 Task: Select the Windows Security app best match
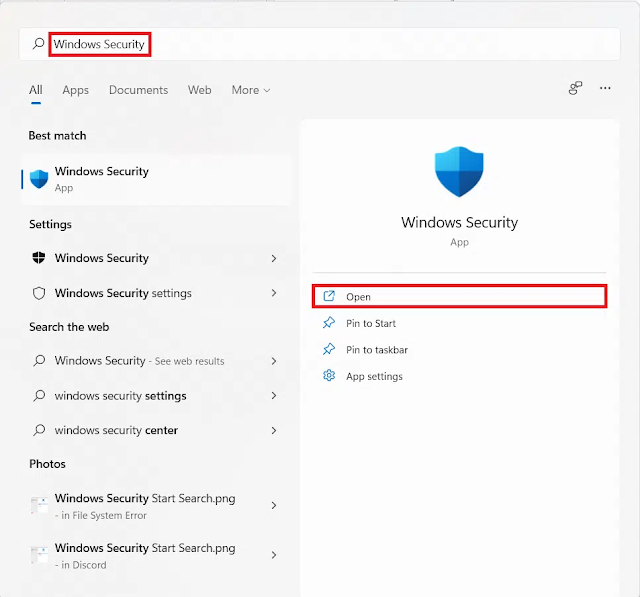[x=156, y=179]
